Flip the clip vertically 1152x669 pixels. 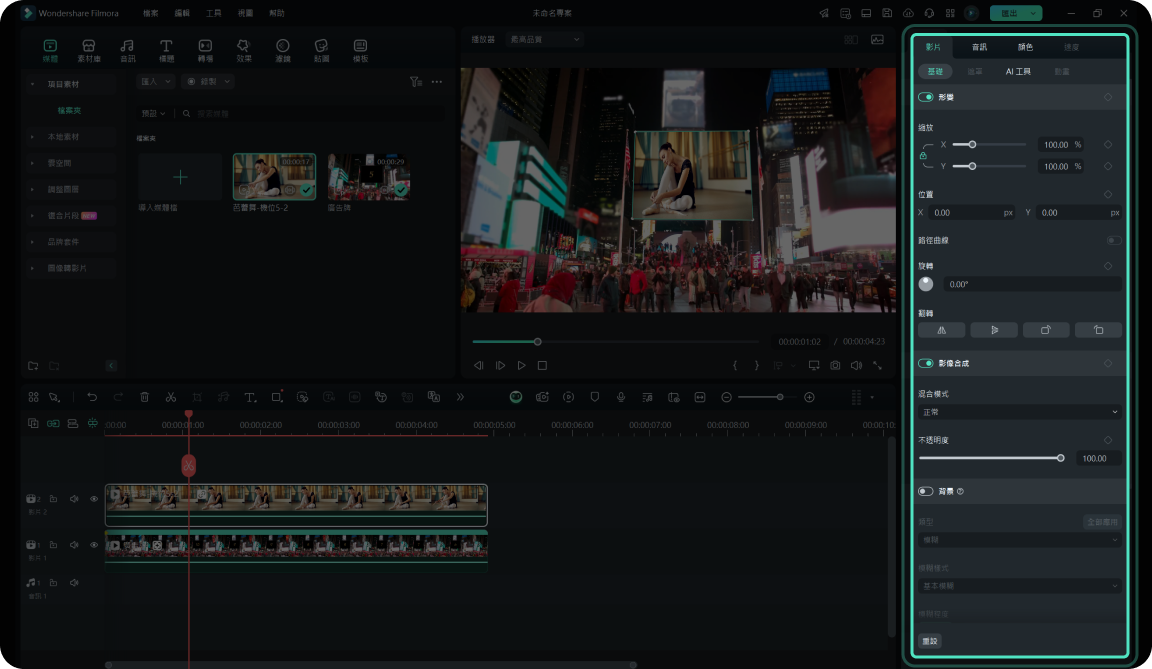pyautogui.click(x=994, y=330)
